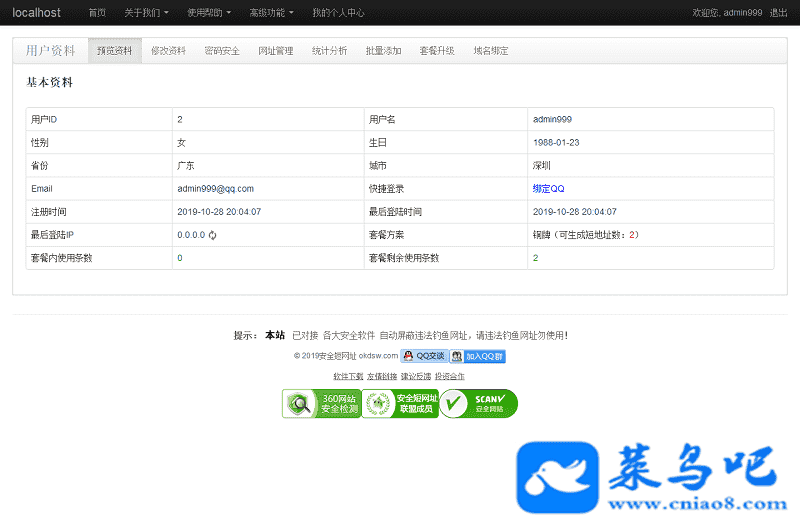Click the QQ交谈 chat badge
800x525 pixels.
point(424,355)
